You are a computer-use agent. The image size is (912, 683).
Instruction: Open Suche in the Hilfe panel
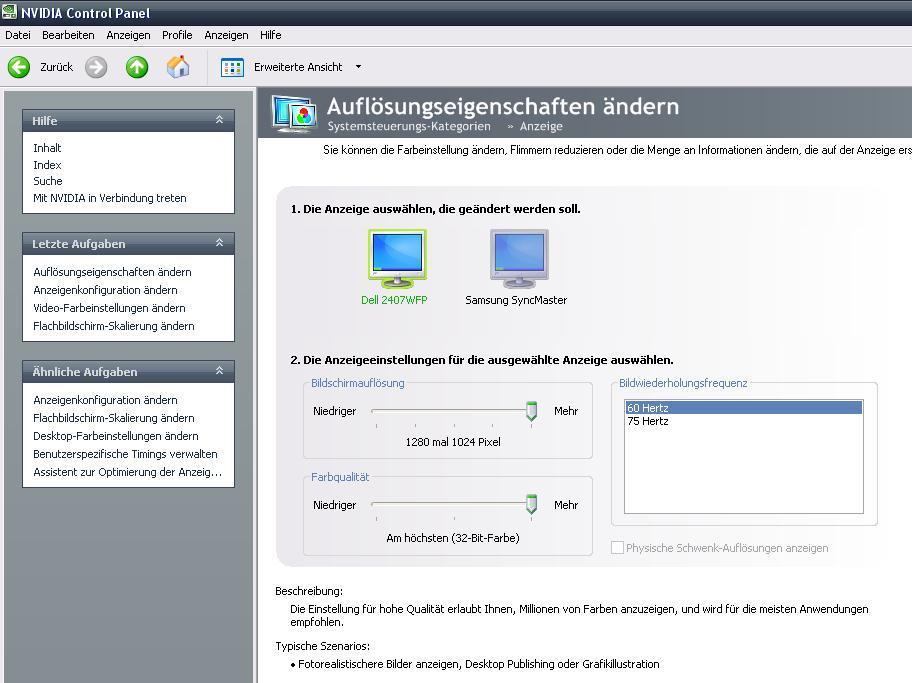48,181
